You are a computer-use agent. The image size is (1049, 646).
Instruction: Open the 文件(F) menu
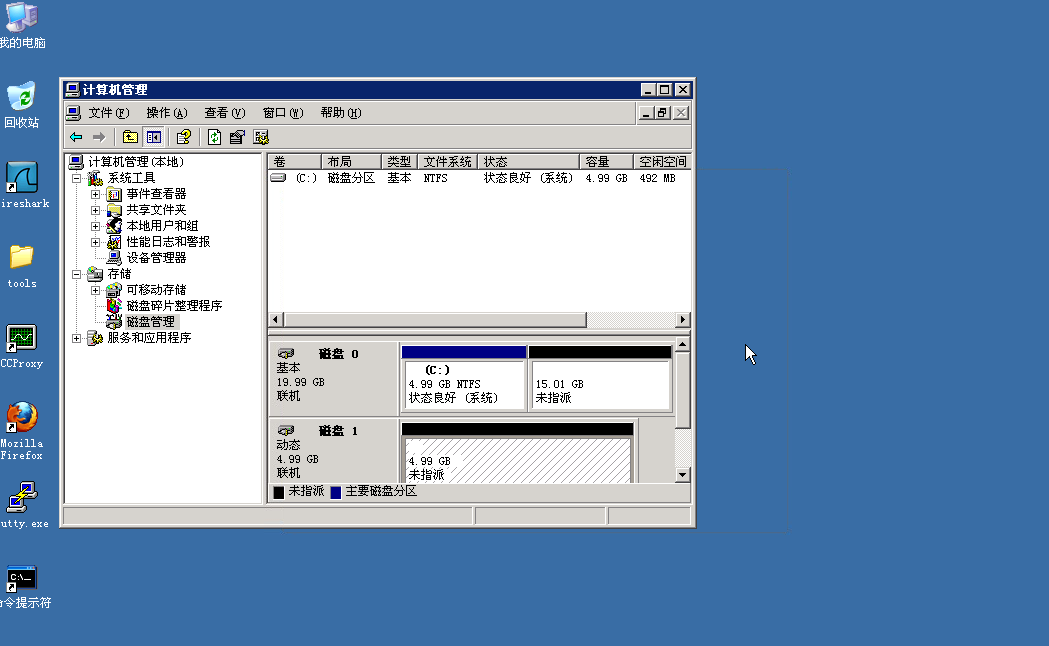(x=108, y=113)
